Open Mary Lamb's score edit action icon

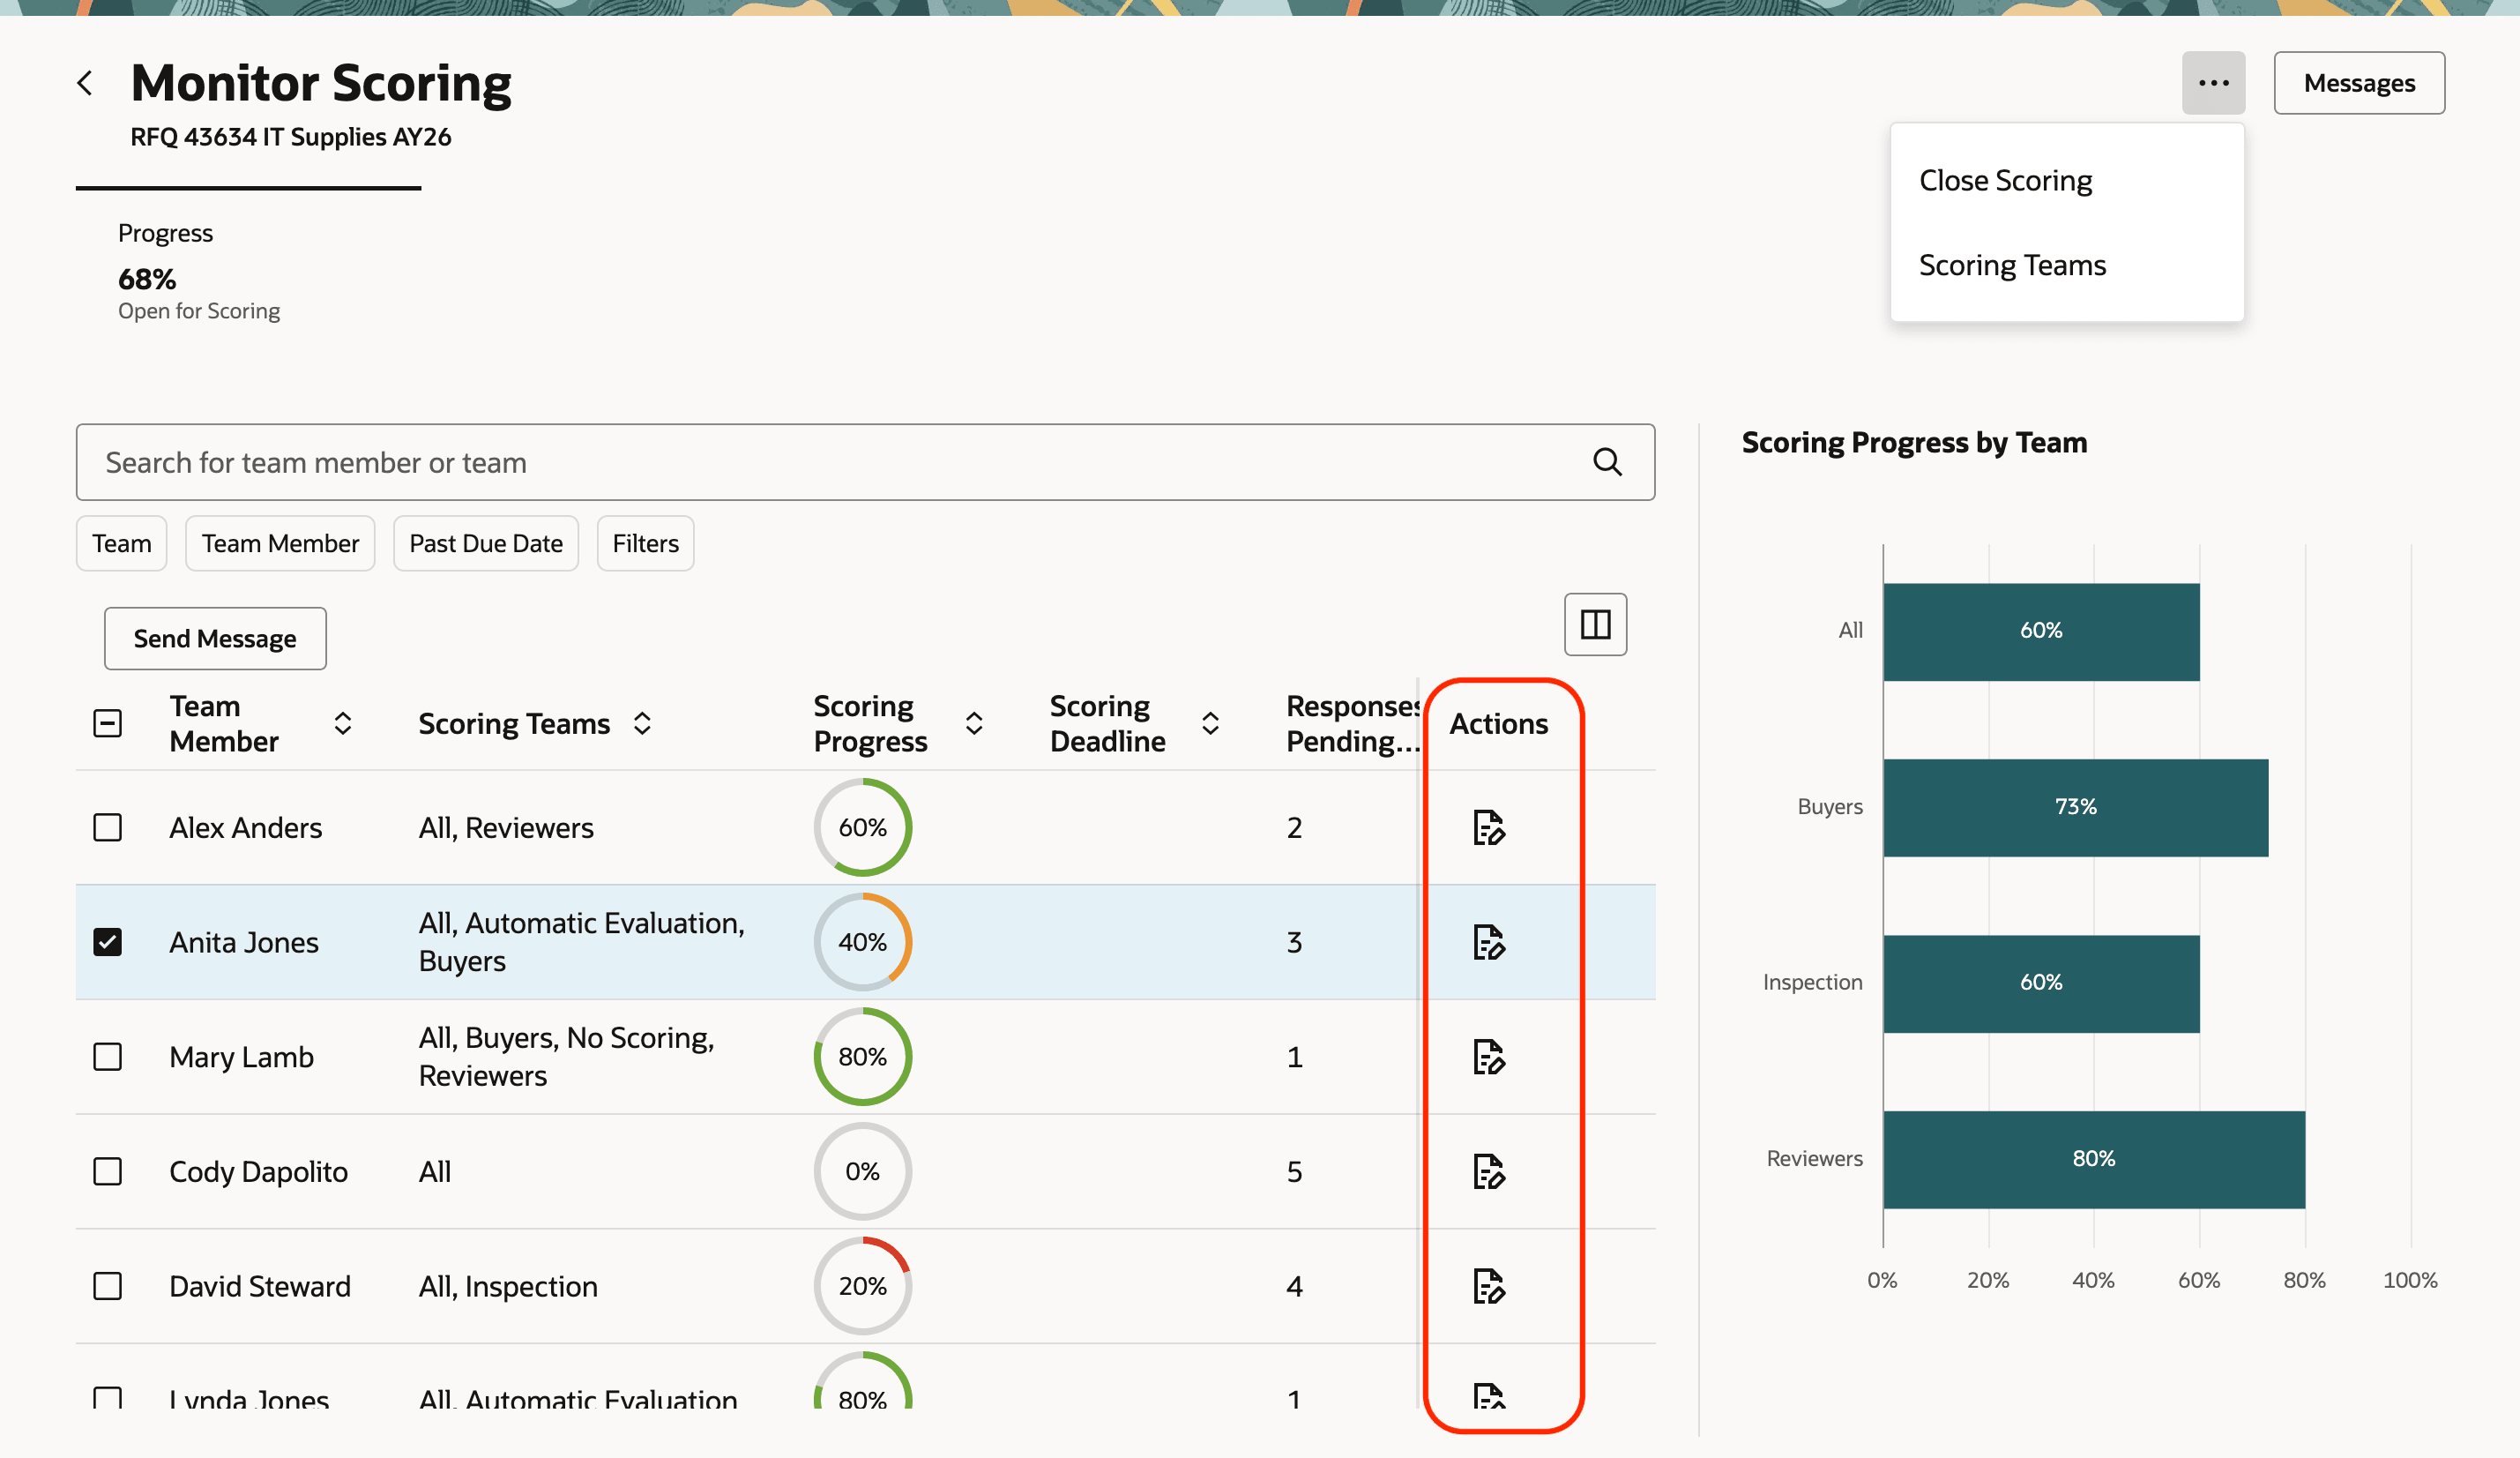[x=1488, y=1057]
